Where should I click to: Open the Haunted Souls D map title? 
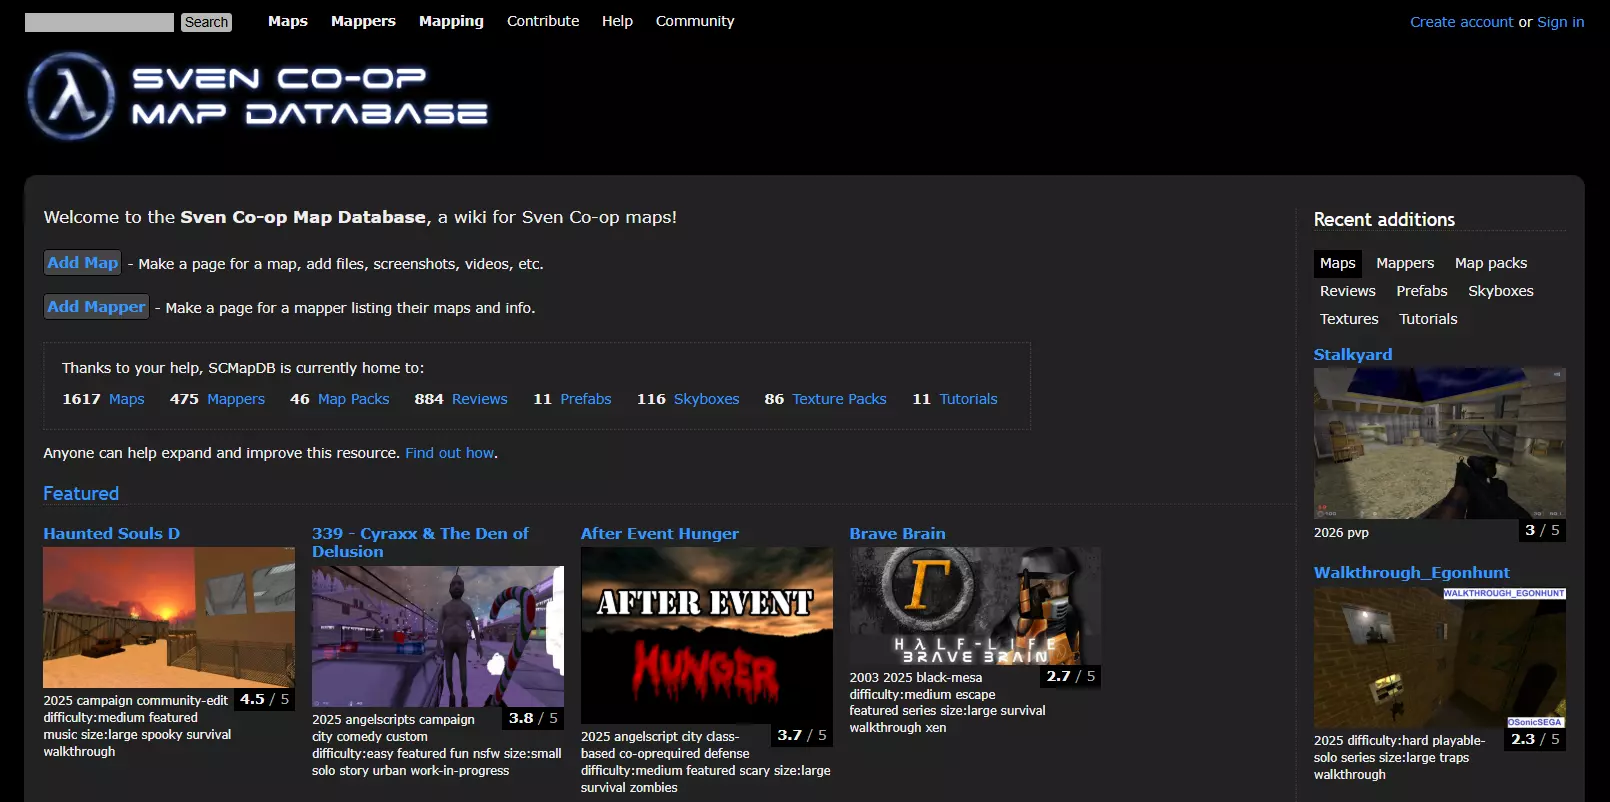(x=112, y=534)
